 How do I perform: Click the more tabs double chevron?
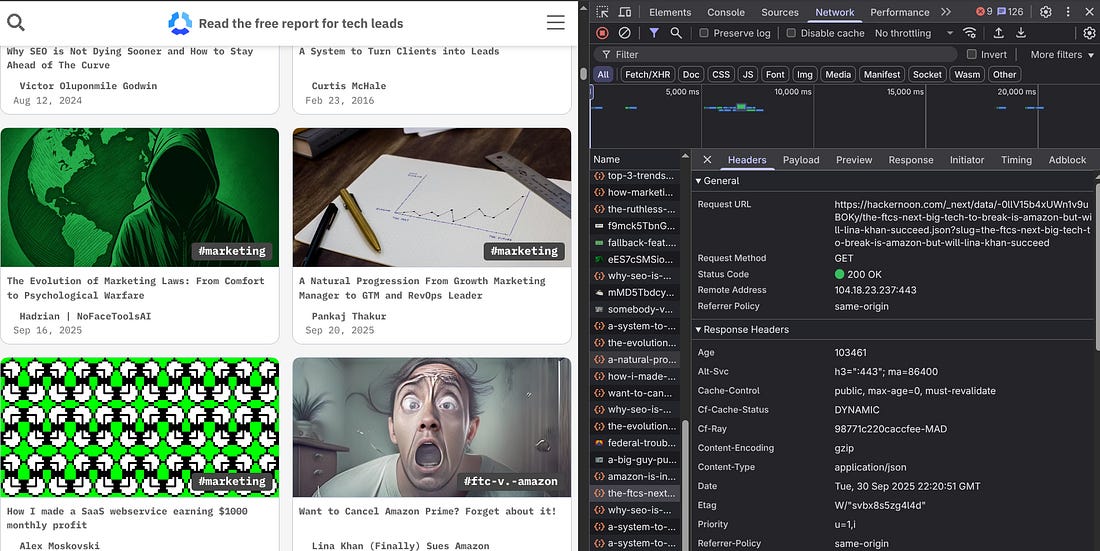(946, 12)
